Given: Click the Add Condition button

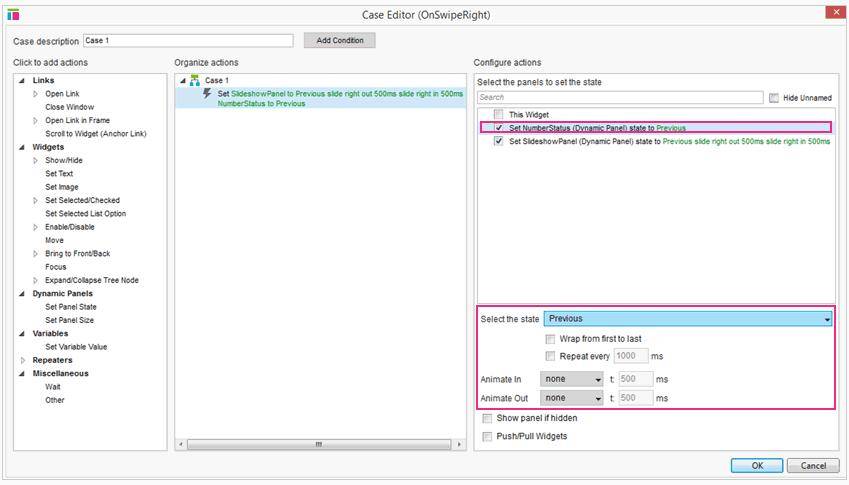Looking at the screenshot, I should pyautogui.click(x=340, y=40).
